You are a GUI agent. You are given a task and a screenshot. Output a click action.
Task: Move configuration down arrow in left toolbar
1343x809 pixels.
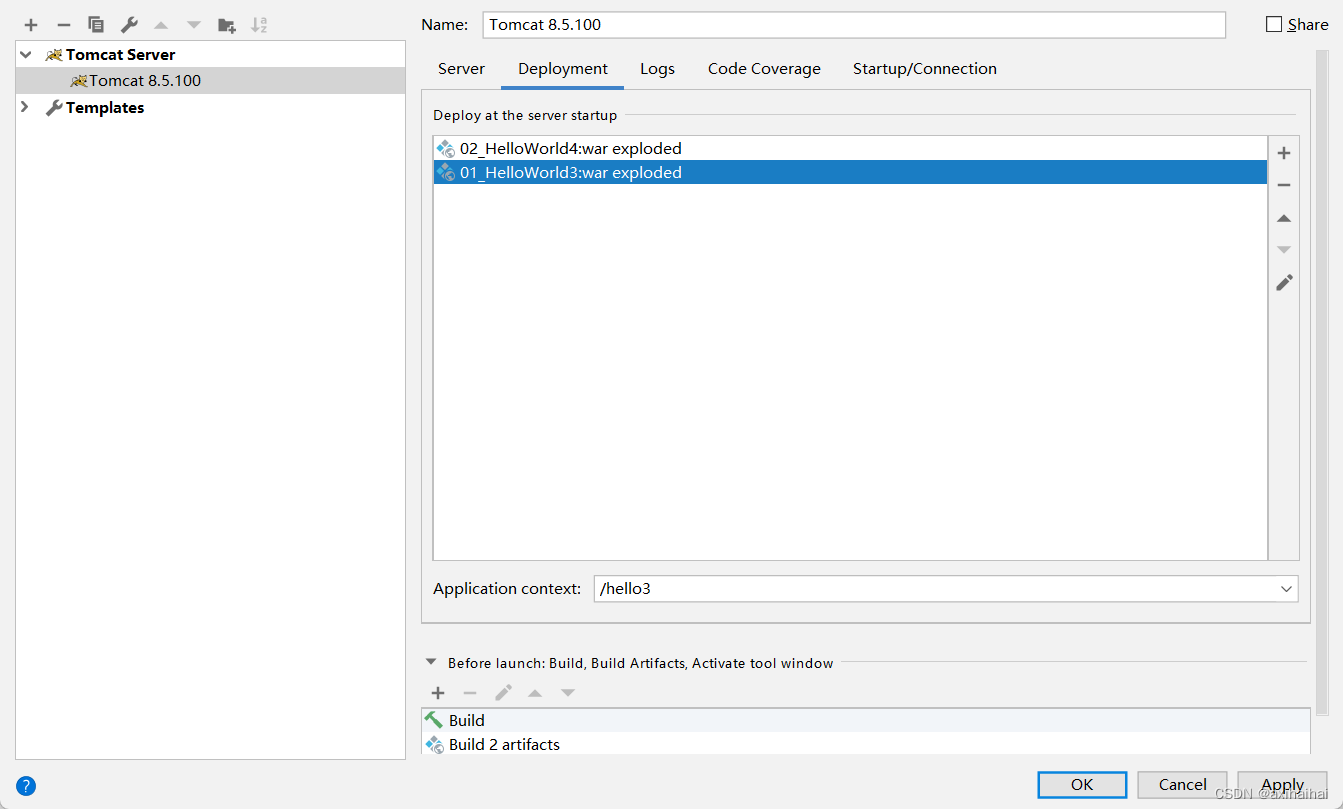pos(194,25)
